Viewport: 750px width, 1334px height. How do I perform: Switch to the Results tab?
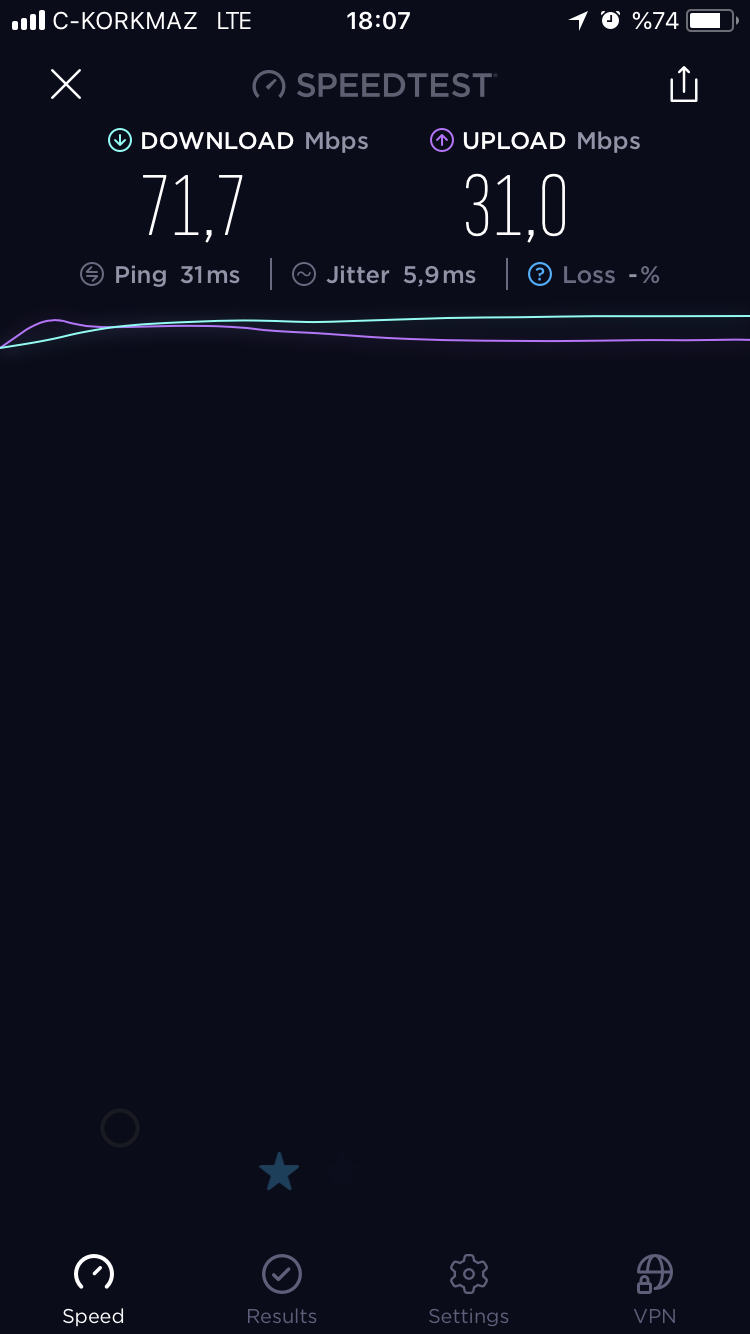tap(282, 1289)
